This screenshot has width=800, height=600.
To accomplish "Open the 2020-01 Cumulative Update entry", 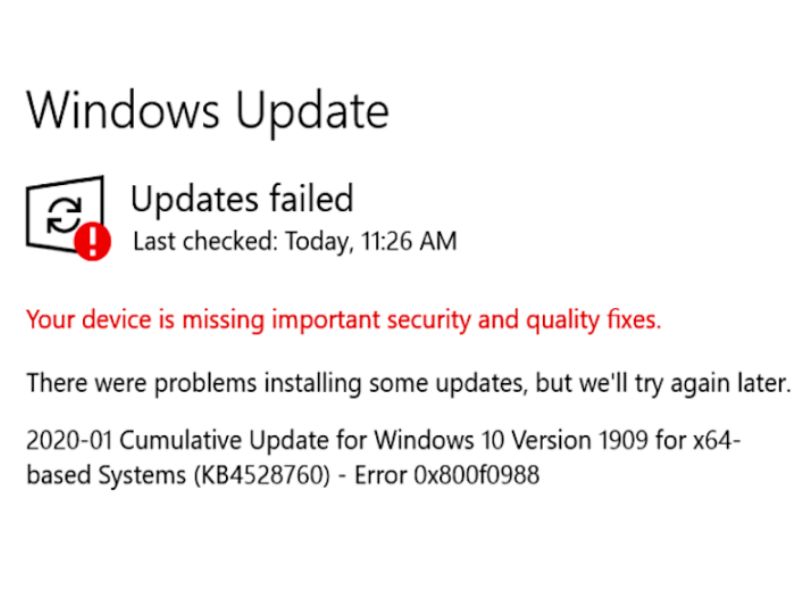I will pos(383,458).
